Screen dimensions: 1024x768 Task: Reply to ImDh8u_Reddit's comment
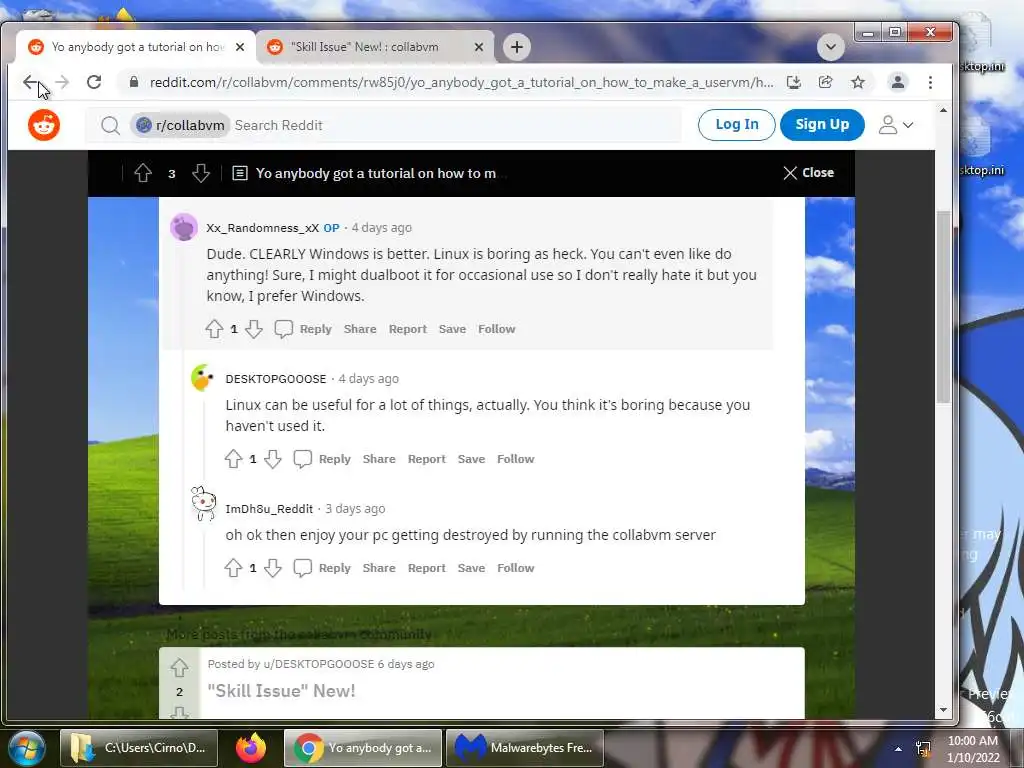click(x=322, y=568)
